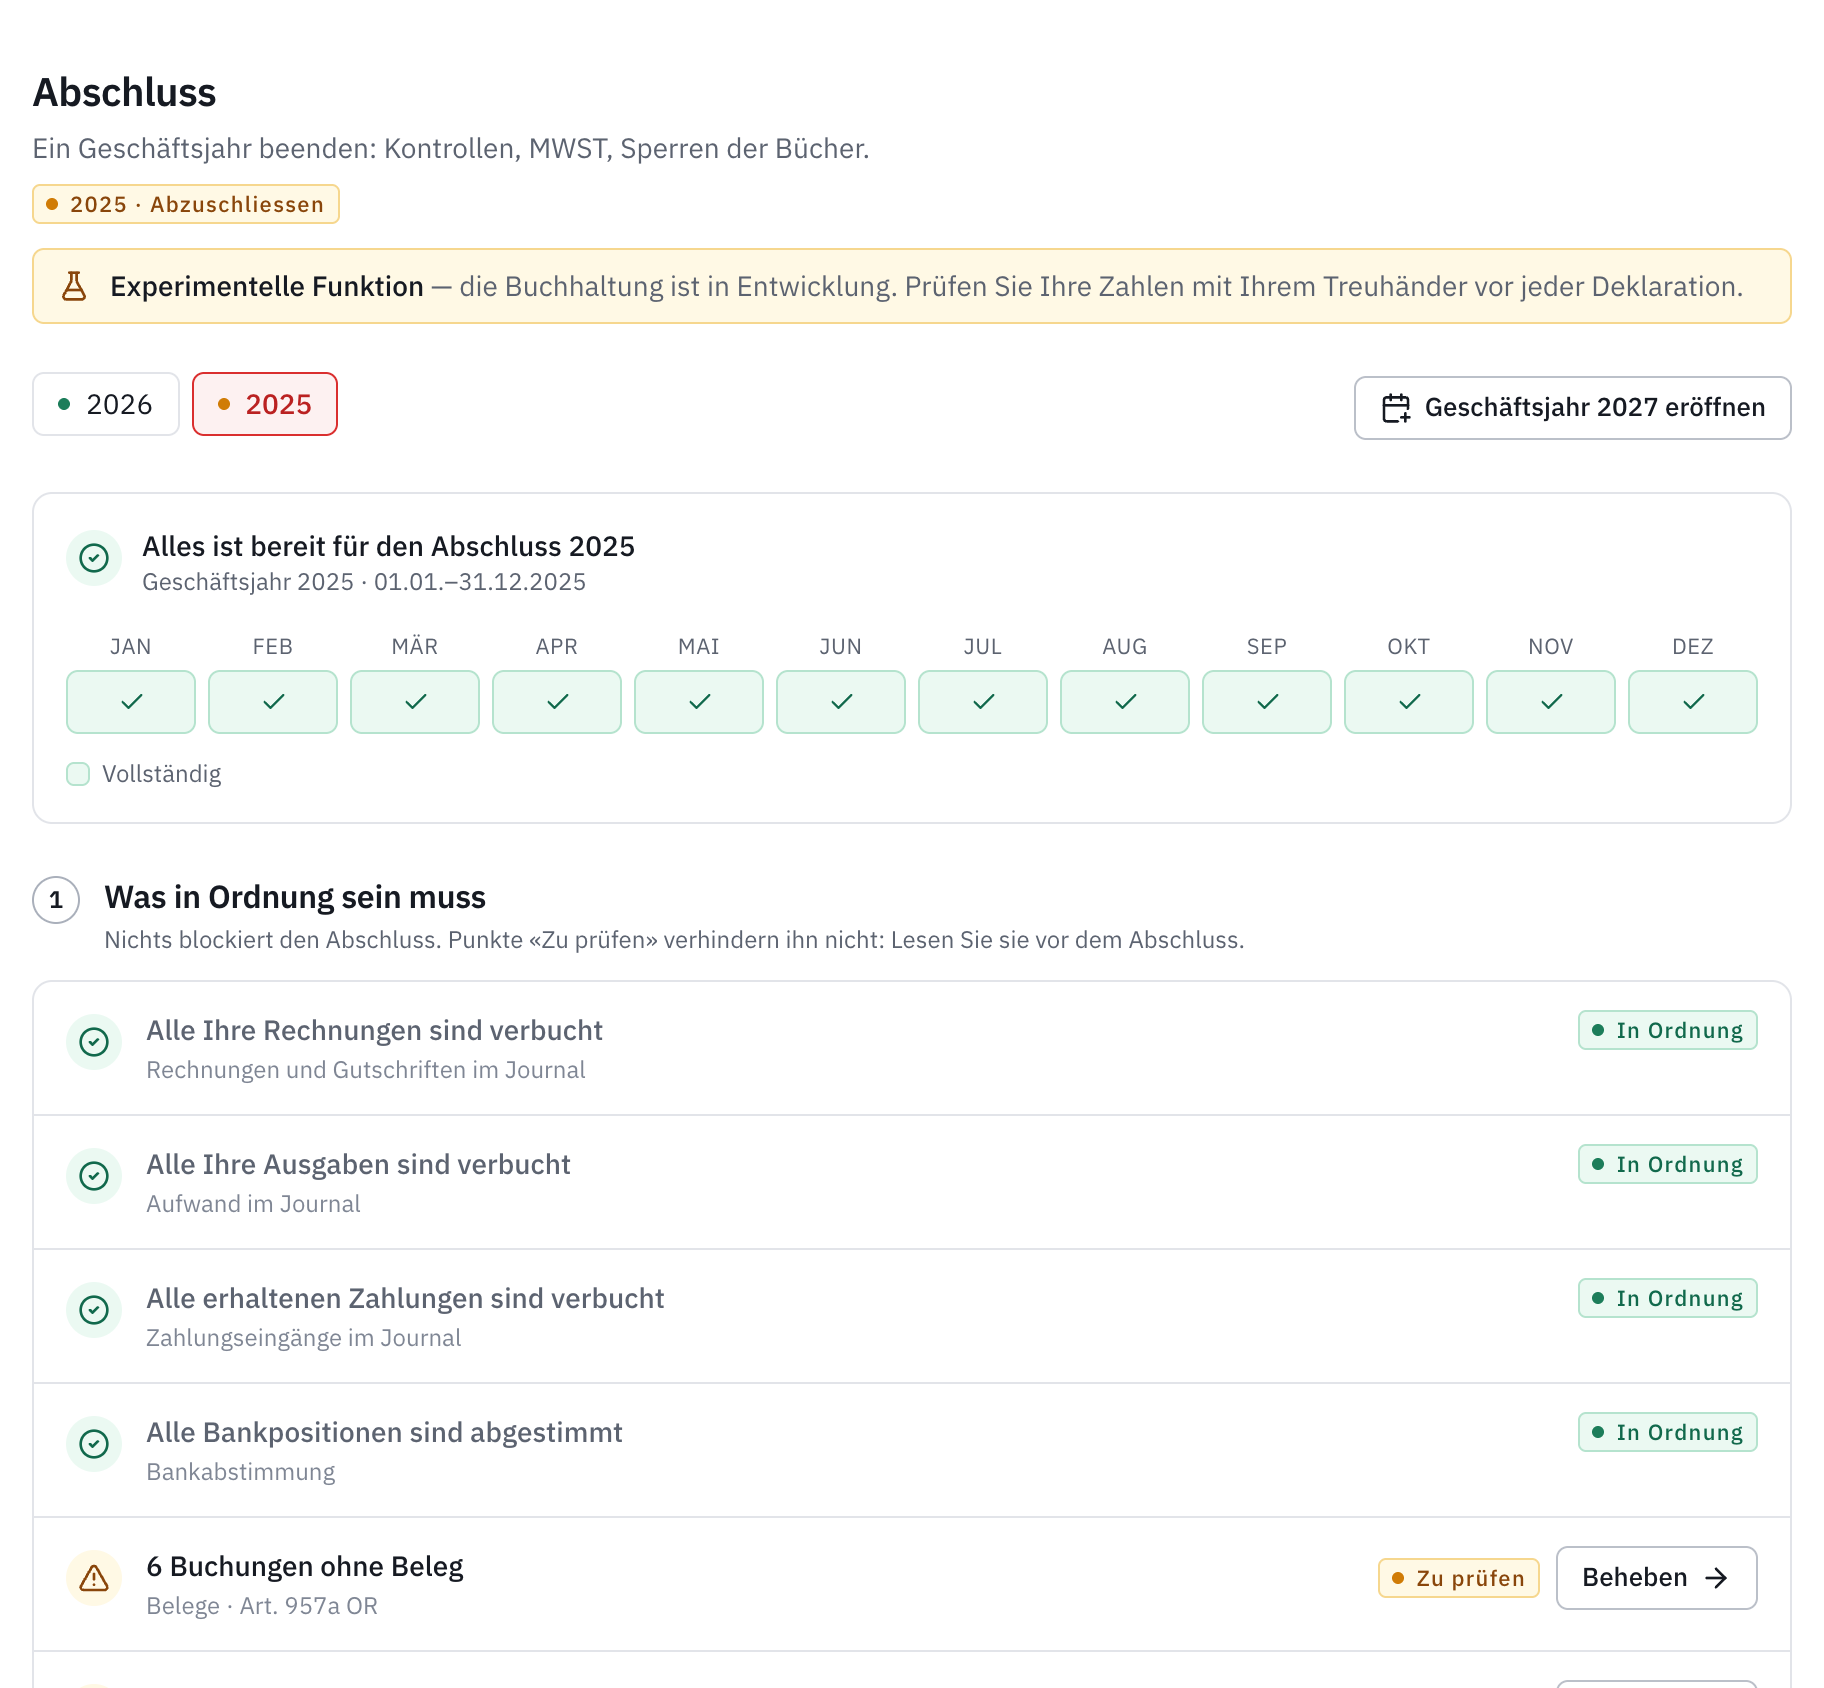Viewport: 1824px width, 1688px height.
Task: Click 'In Ordnung' badge for Zahlungen row
Action: pos(1668,1298)
